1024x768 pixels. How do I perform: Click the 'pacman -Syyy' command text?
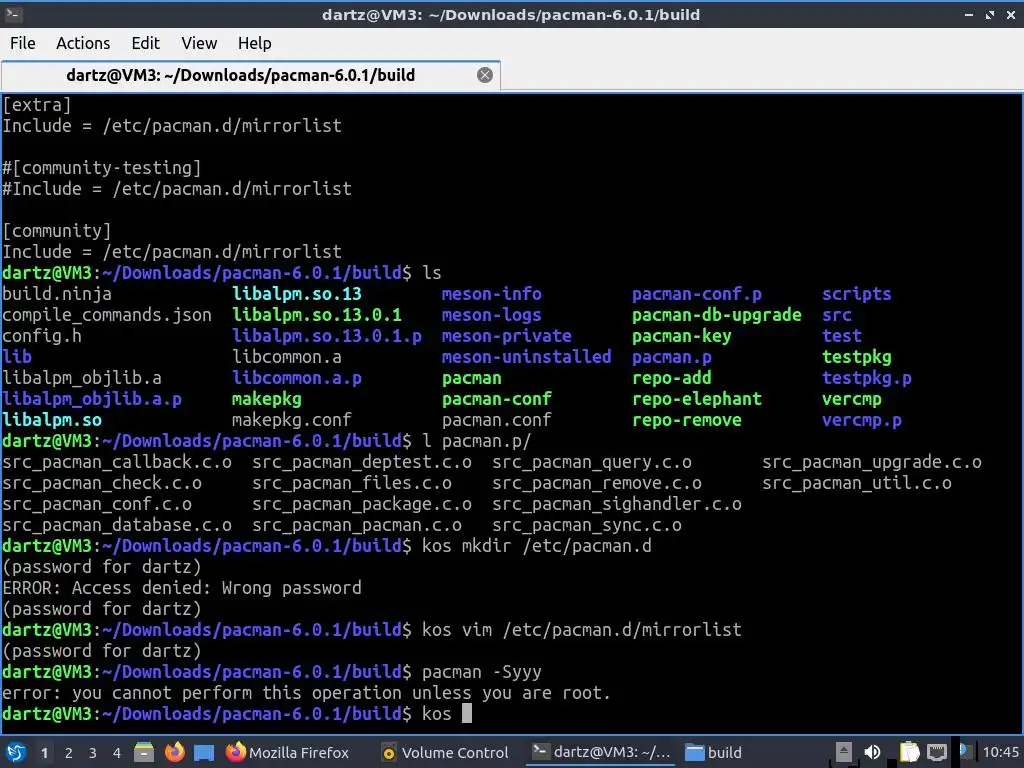[x=482, y=672]
